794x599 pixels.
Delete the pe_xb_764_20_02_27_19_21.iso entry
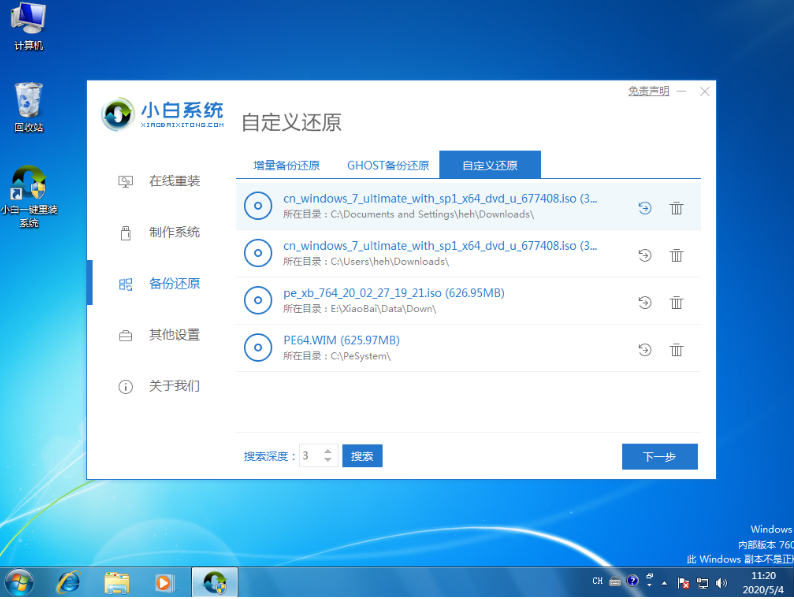click(x=676, y=302)
